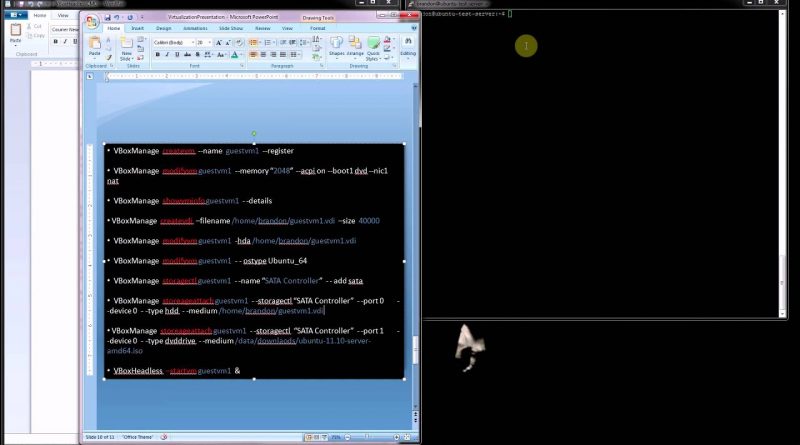Increase font size with Grow Font

pyautogui.click(x=218, y=42)
